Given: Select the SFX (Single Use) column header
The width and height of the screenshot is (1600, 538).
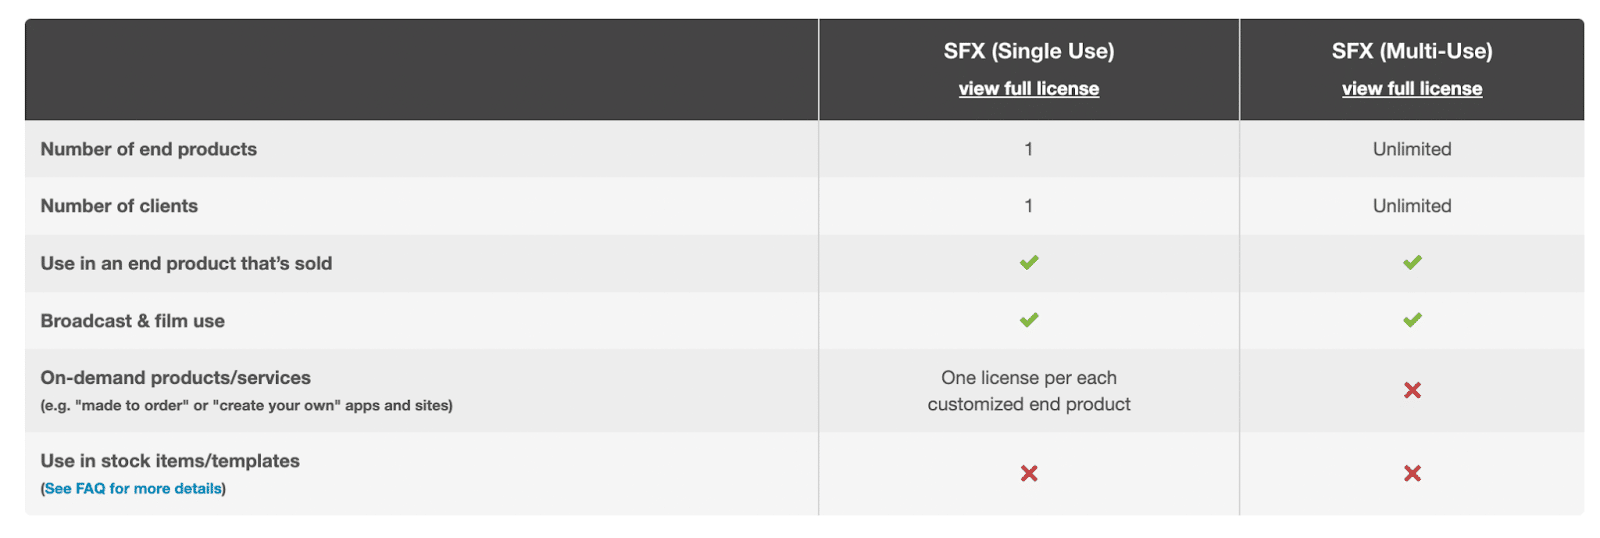Looking at the screenshot, I should 1028,51.
